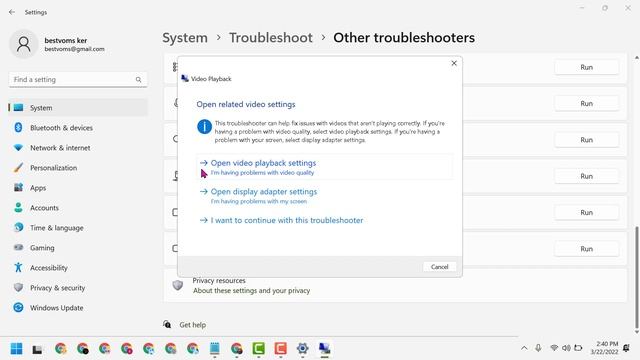Navigate to System breadcrumb

[x=185, y=38]
